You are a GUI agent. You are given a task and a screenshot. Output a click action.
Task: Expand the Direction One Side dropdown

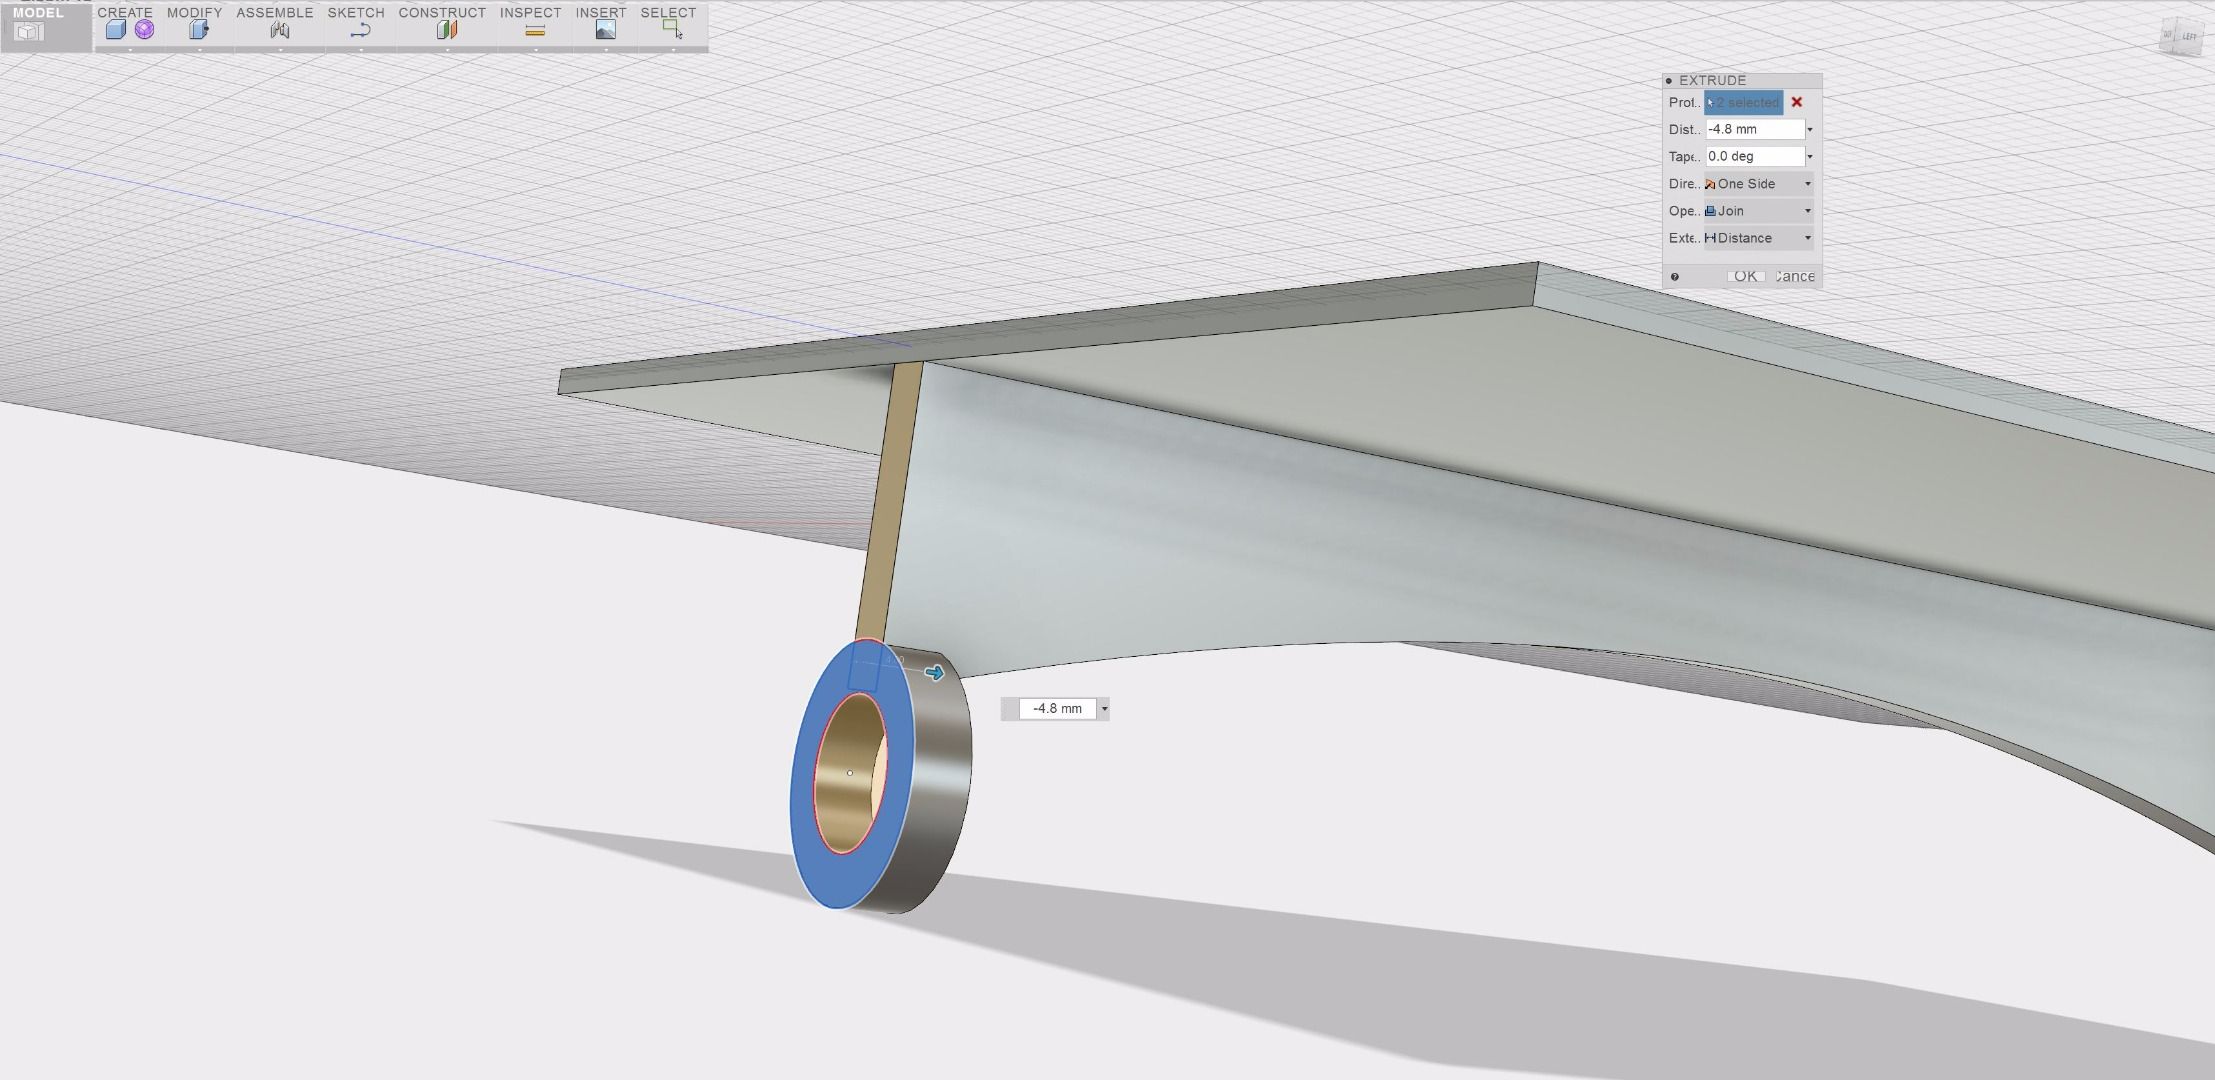point(1808,183)
